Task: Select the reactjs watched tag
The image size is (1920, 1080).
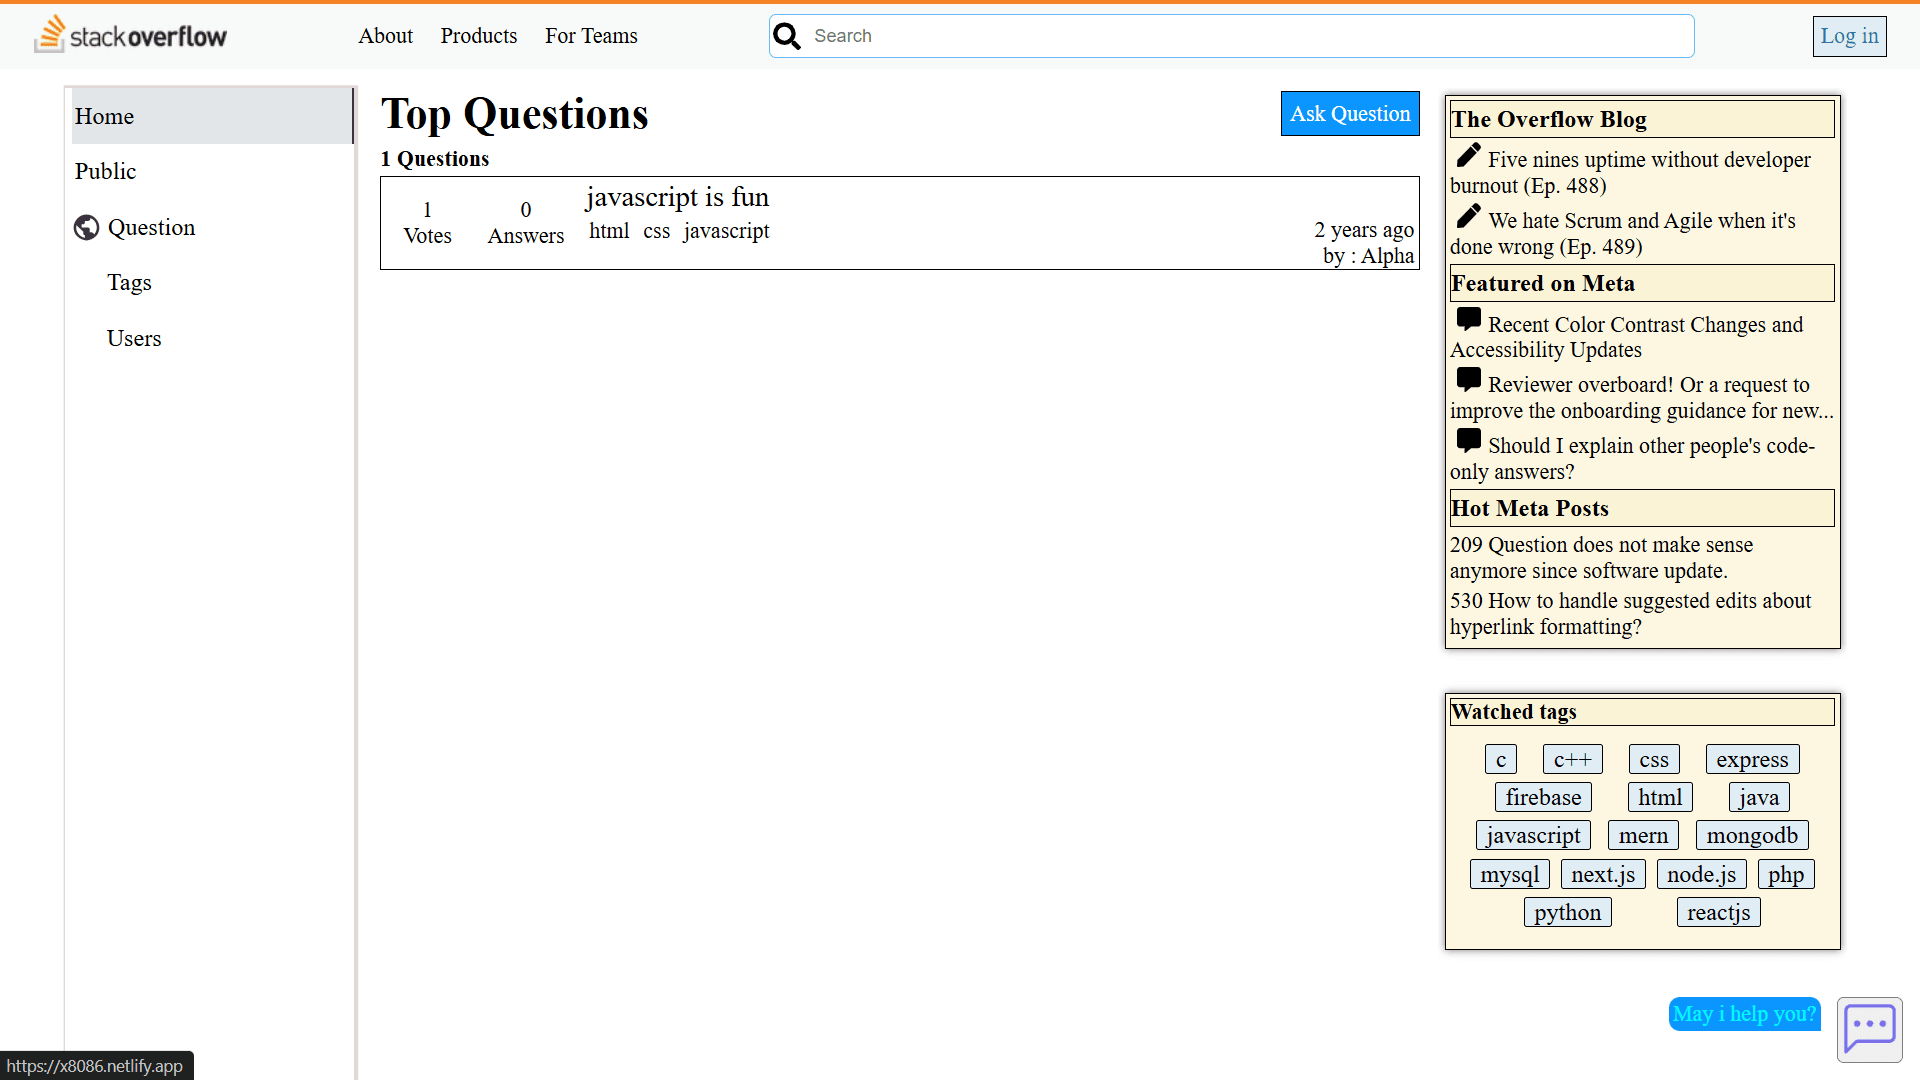Action: click(1718, 911)
